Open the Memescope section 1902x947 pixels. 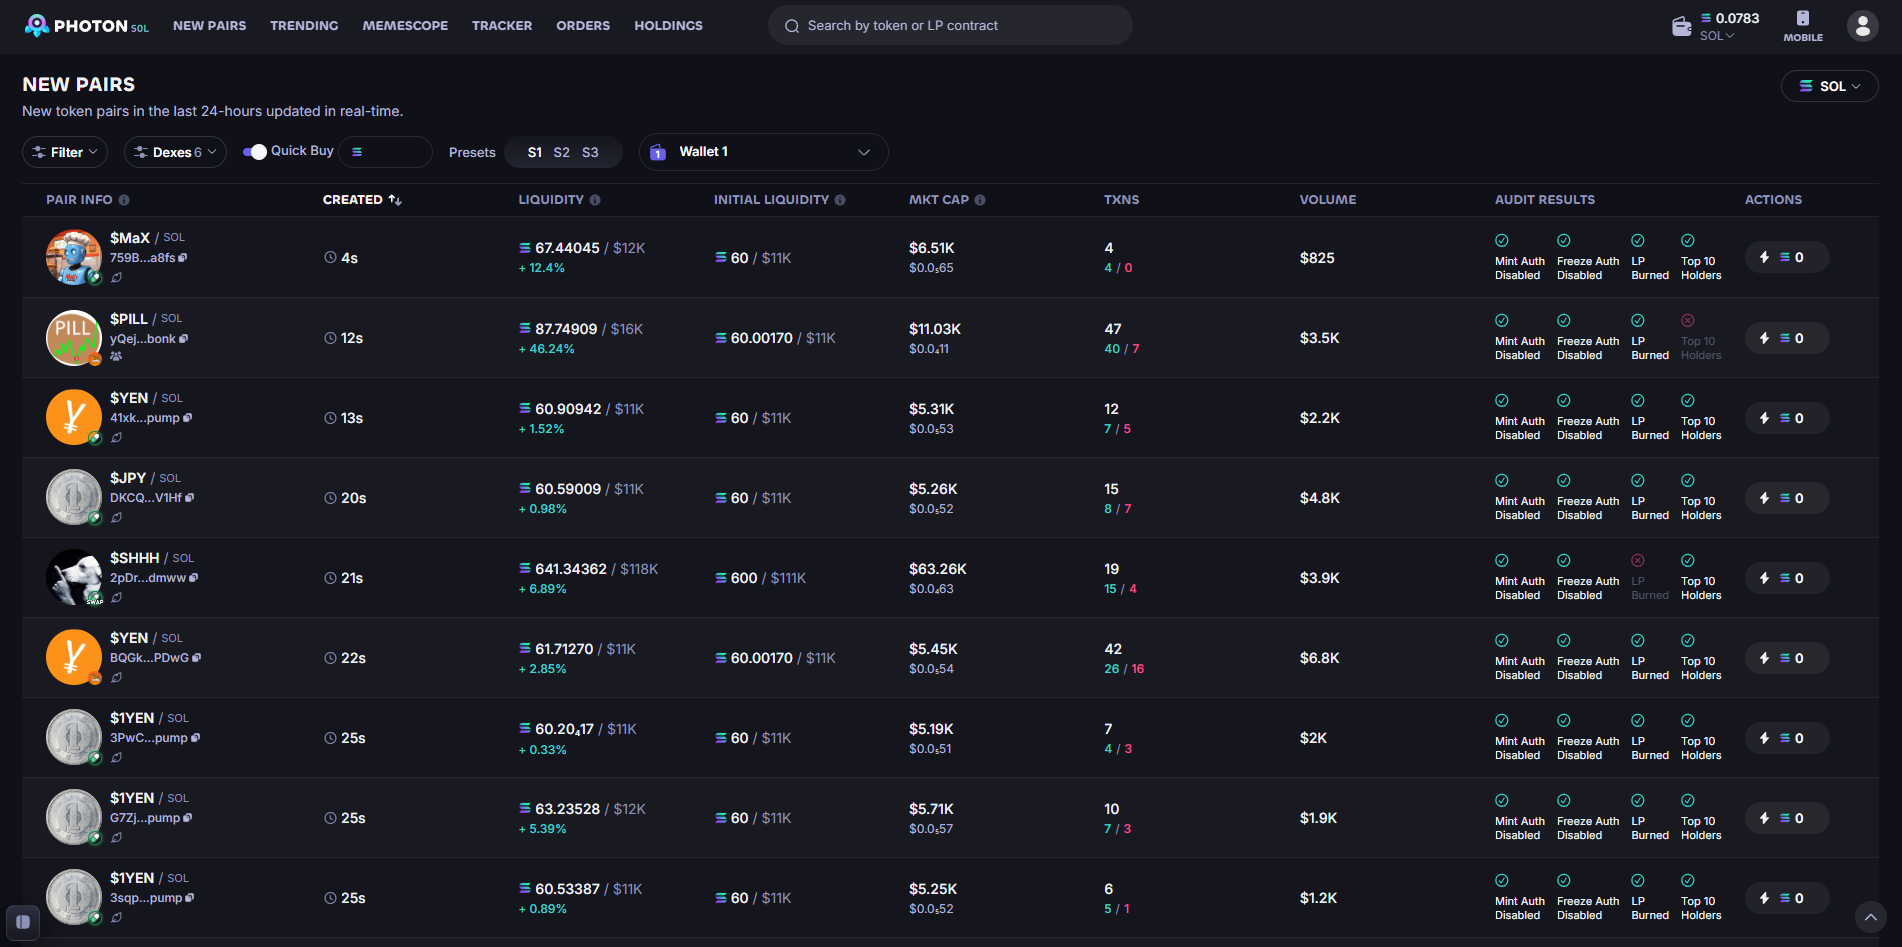(405, 25)
